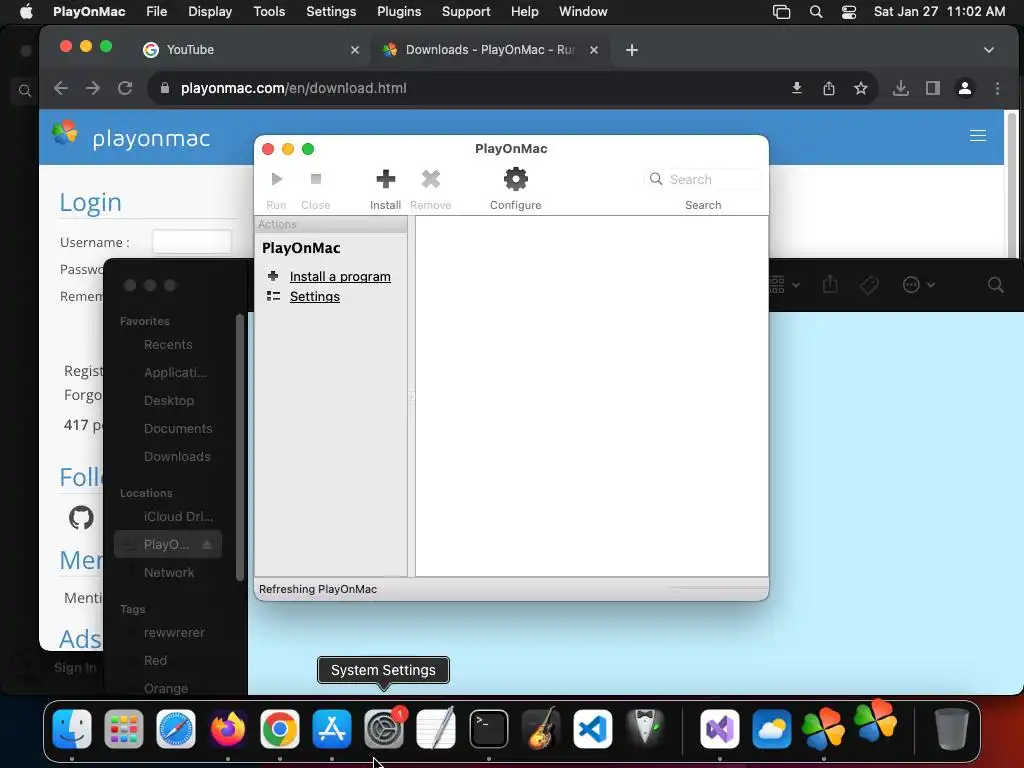The height and width of the screenshot is (768, 1024).
Task: Open the Tools menu
Action: 269,12
